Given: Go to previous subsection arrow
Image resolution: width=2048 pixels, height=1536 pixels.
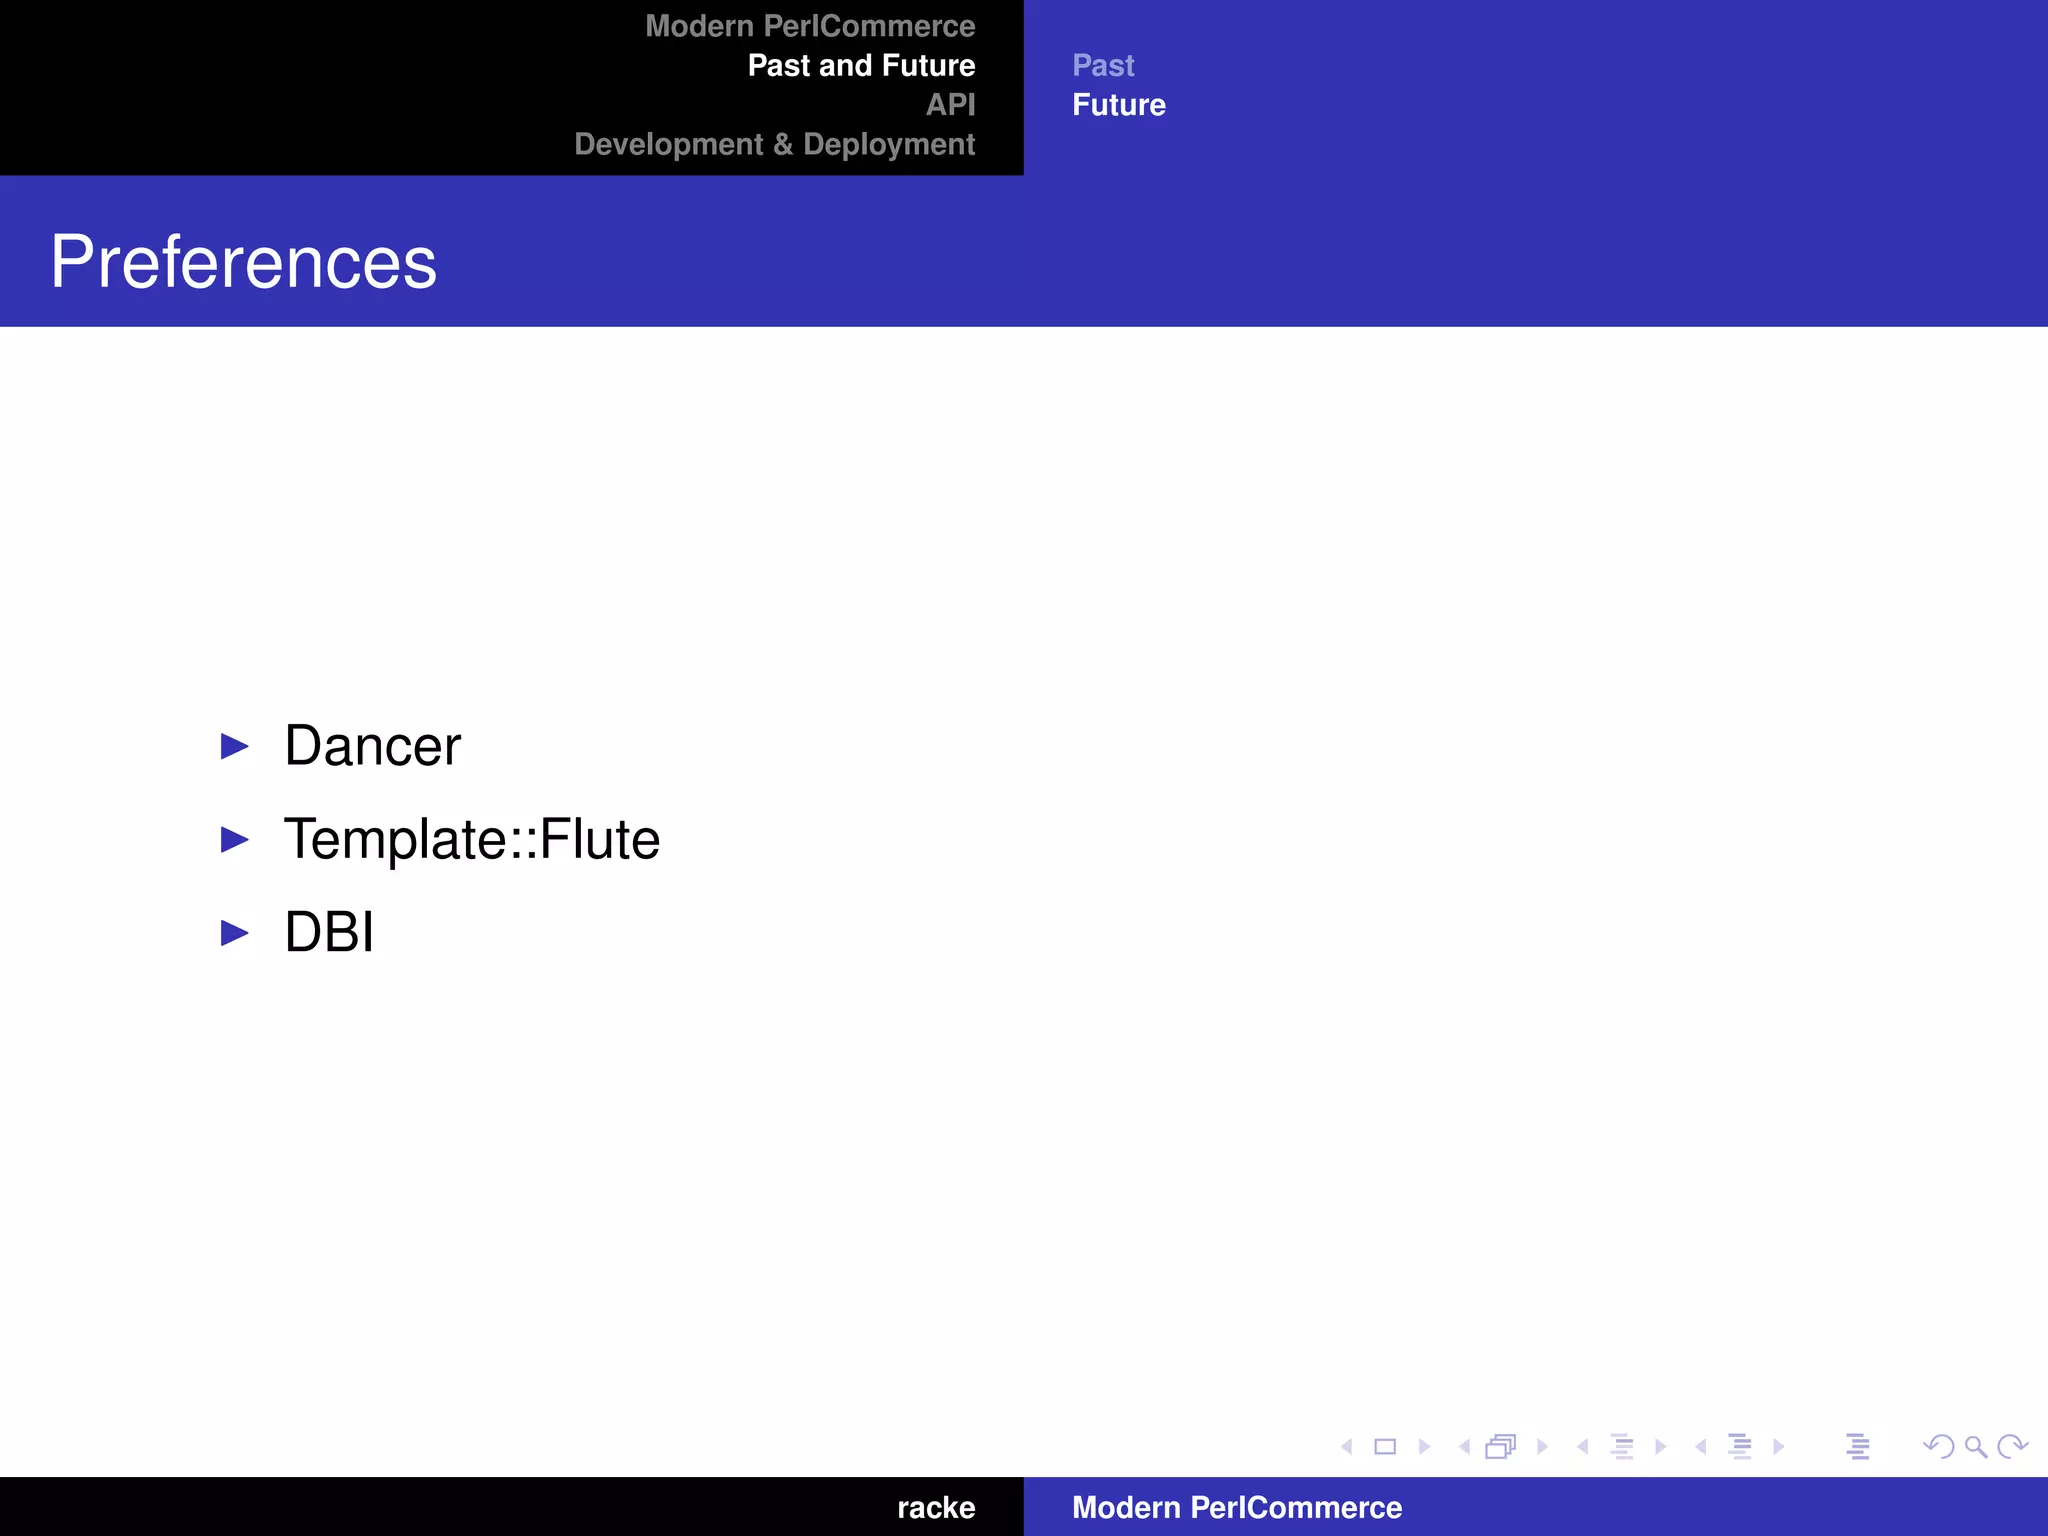Looking at the screenshot, I should (x=1583, y=1446).
